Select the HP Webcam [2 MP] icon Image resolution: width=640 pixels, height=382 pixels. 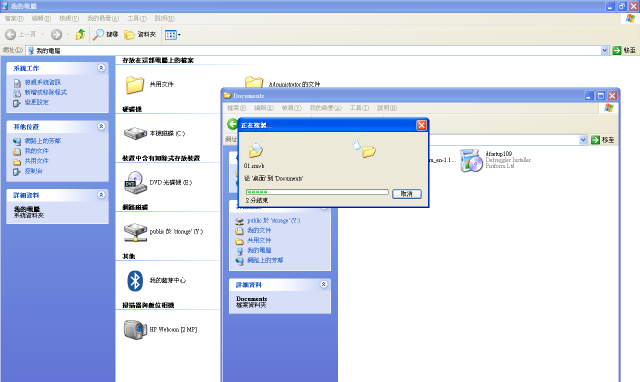135,330
